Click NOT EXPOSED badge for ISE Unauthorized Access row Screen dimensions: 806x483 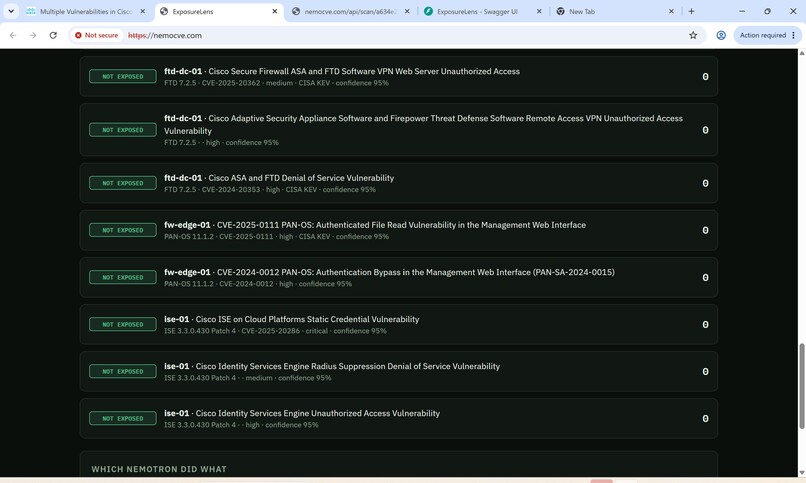pyautogui.click(x=122, y=419)
